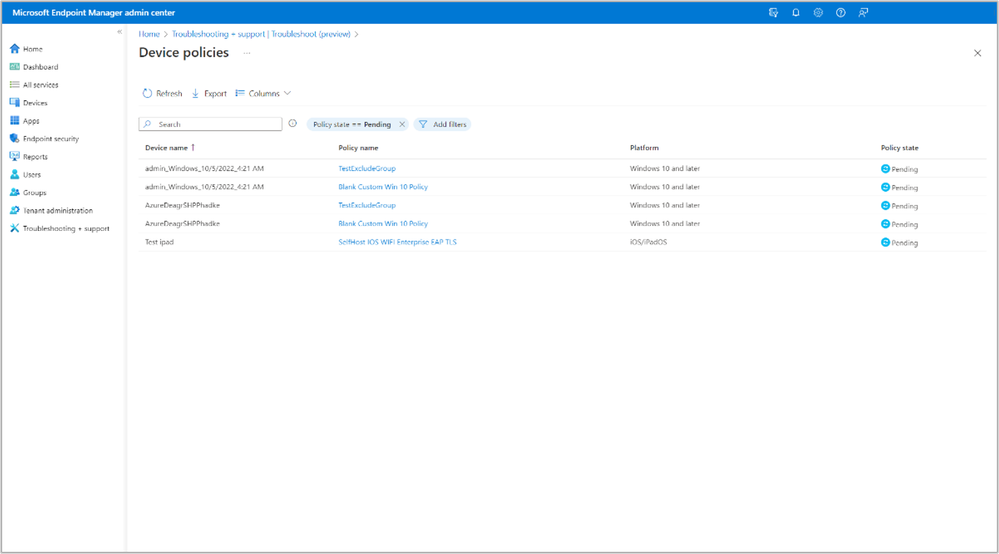999x554 pixels.
Task: Click the Troubleshoot (preview) breadcrumb link
Action: pos(311,34)
